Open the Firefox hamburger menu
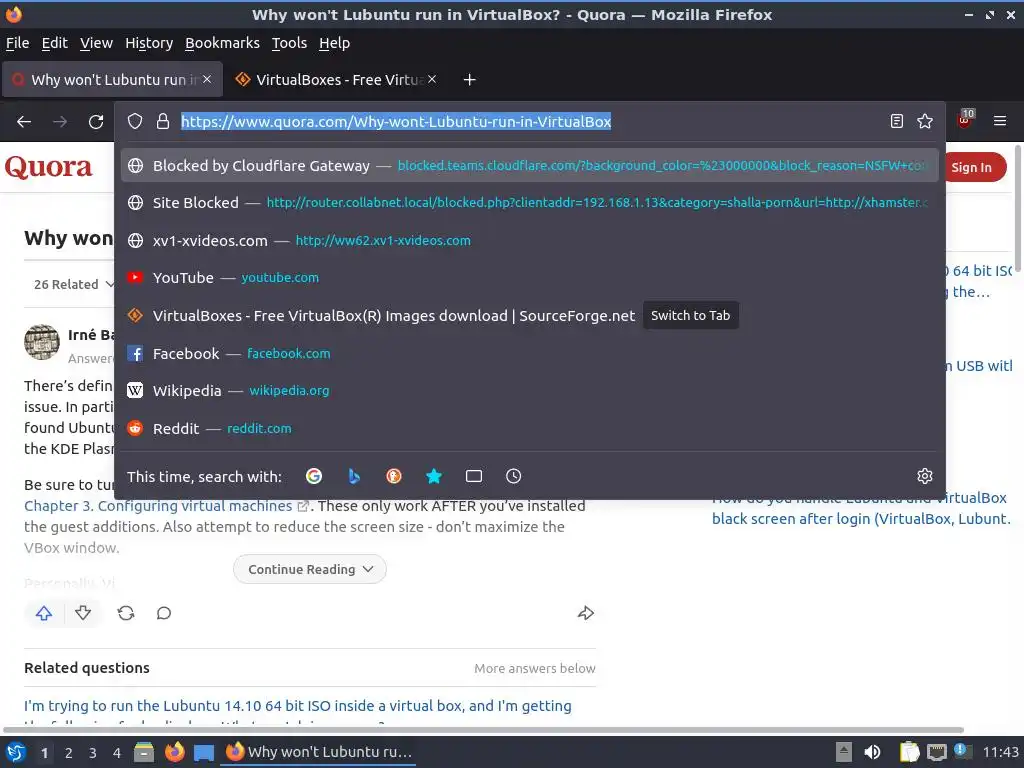Viewport: 1024px width, 768px height. click(1000, 121)
